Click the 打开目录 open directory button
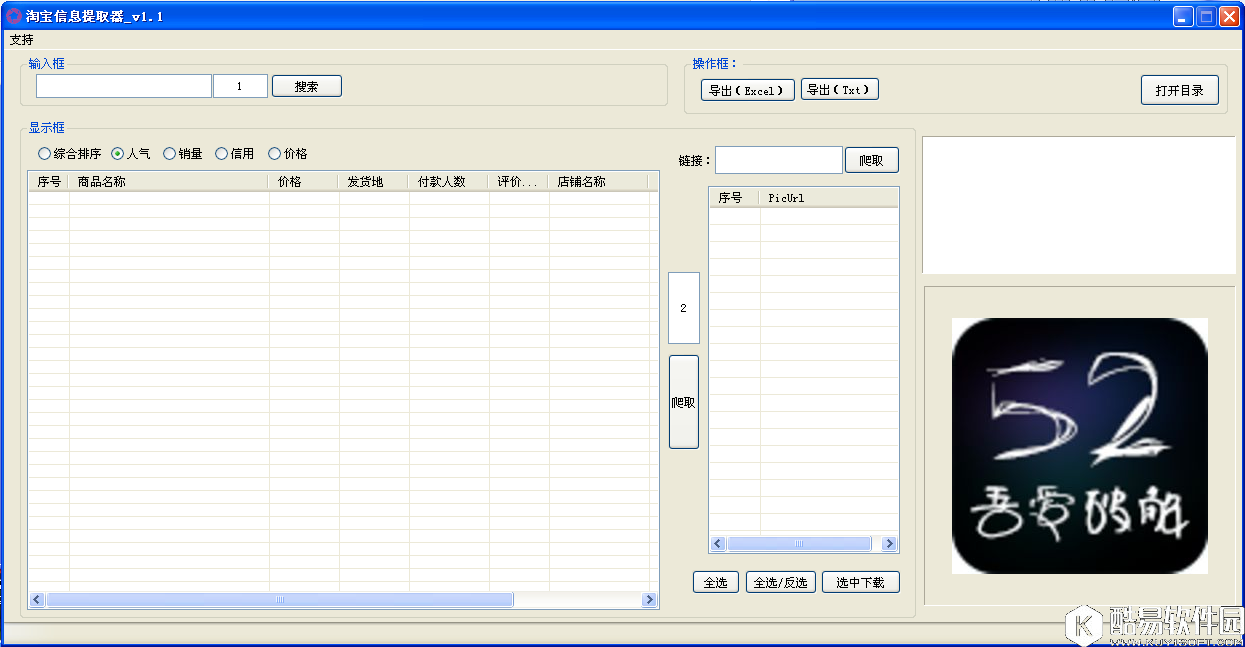1245x647 pixels. pos(1179,89)
